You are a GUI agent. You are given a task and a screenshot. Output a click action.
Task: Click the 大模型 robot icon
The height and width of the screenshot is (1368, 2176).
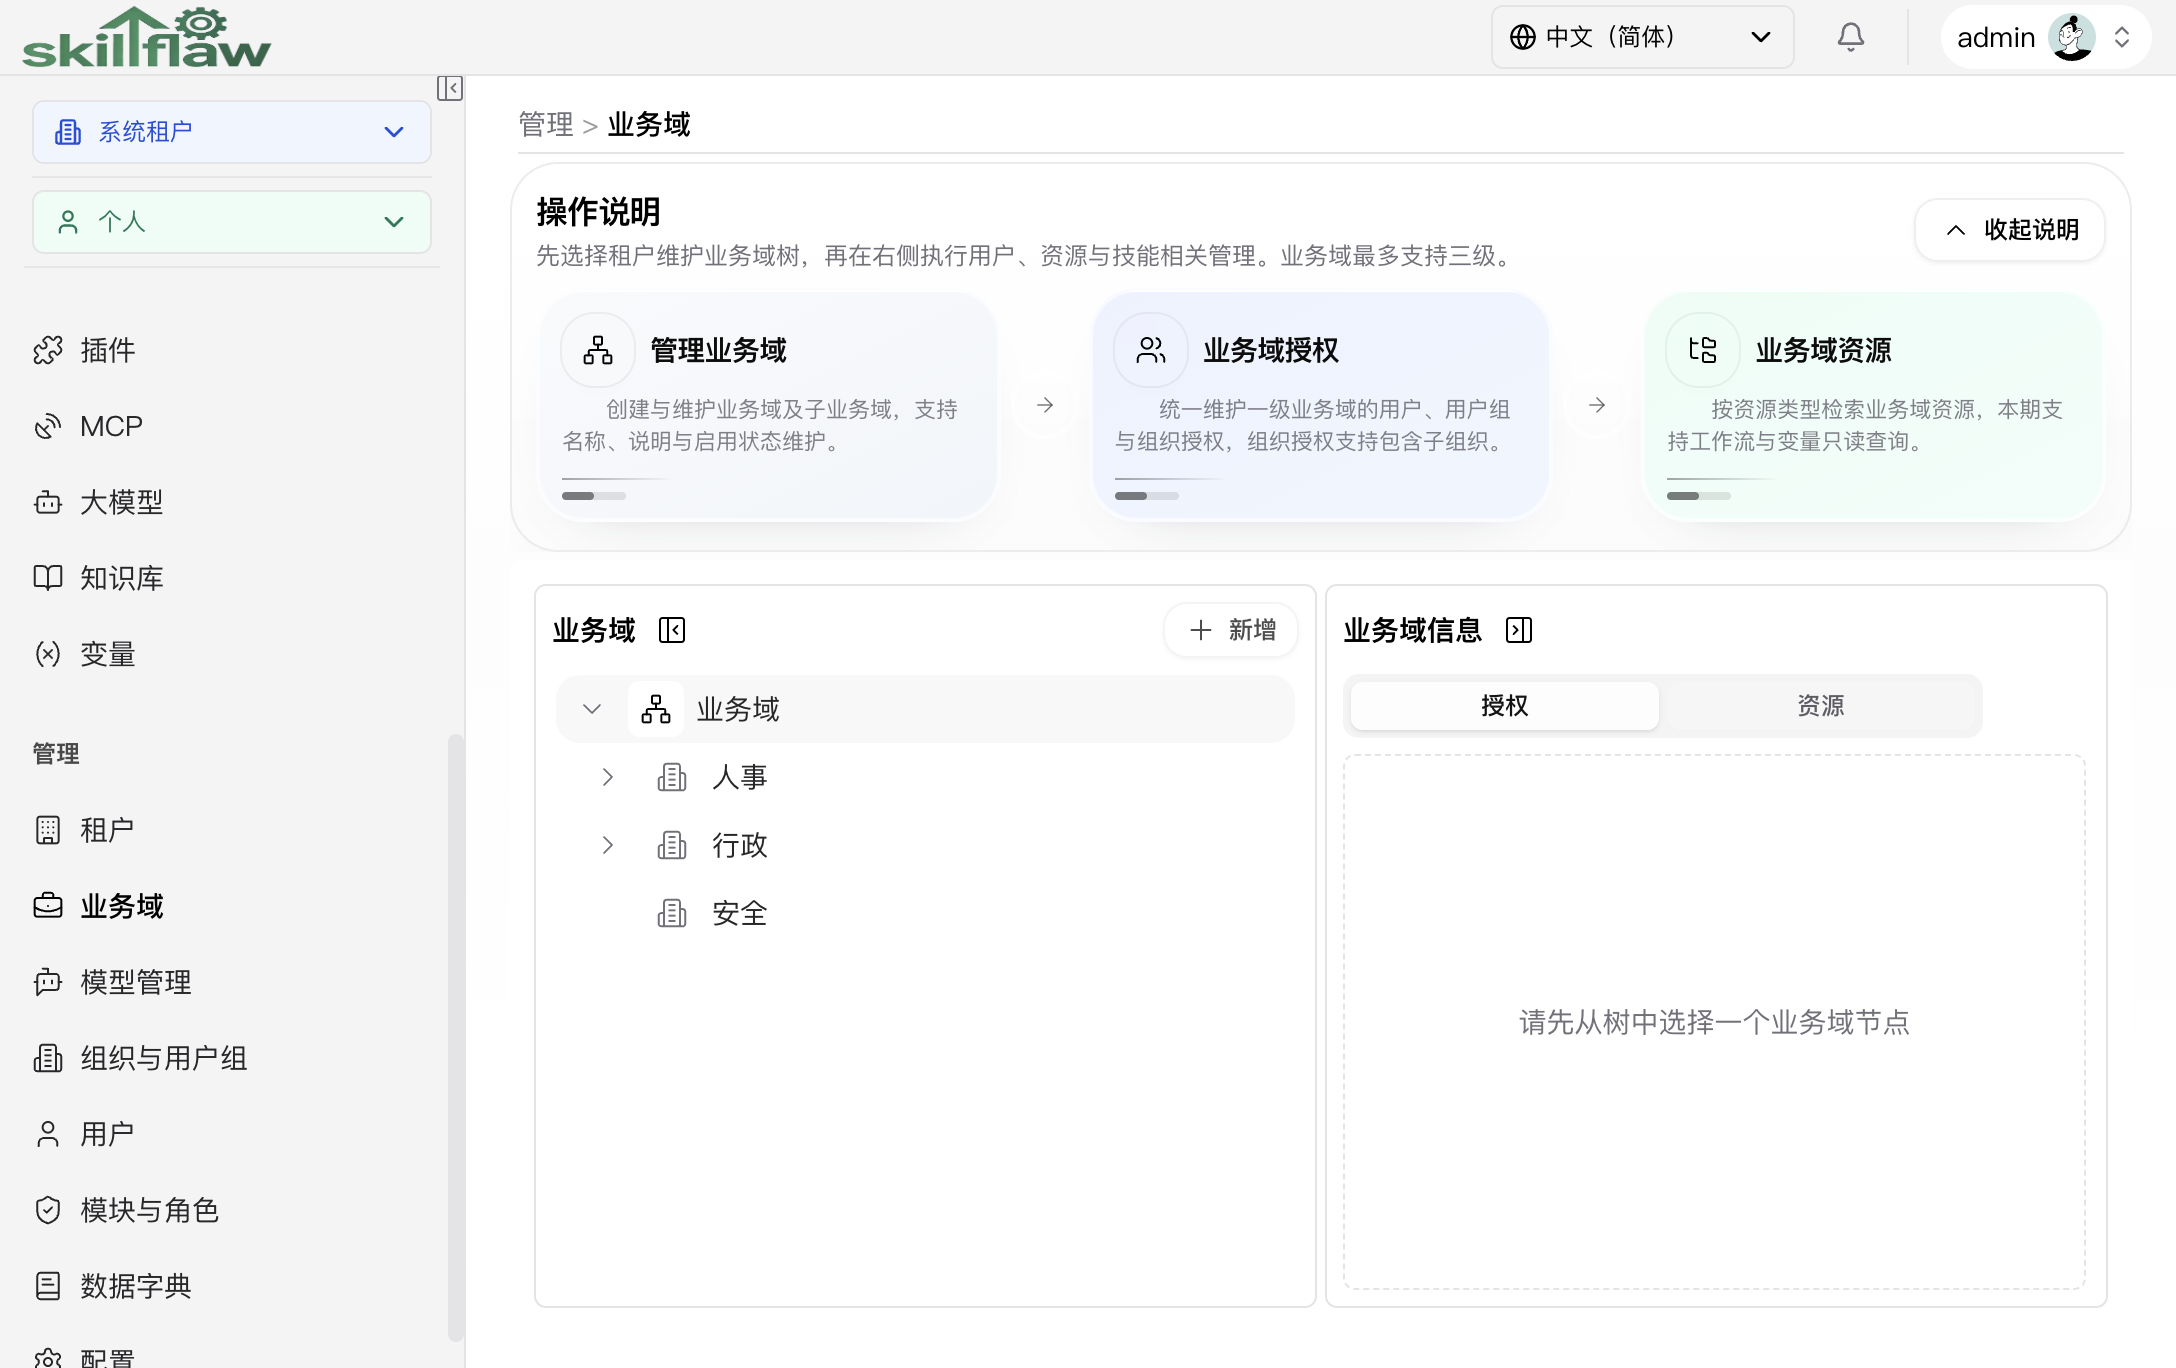coord(48,502)
